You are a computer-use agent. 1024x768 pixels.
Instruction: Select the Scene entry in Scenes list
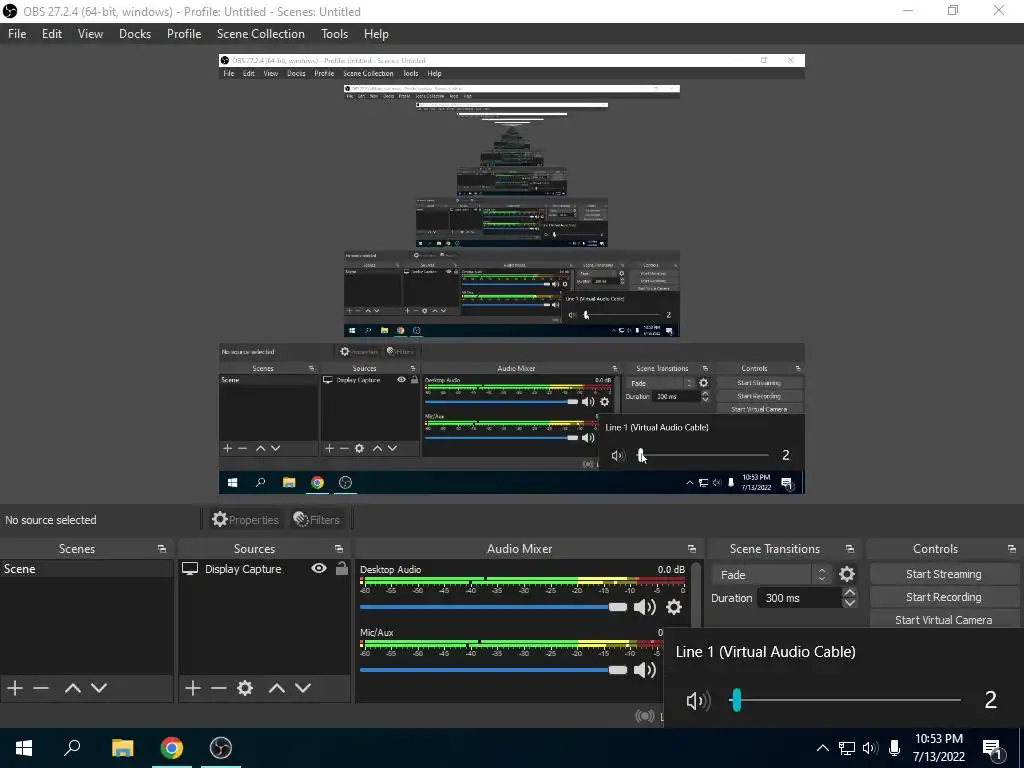pyautogui.click(x=86, y=569)
